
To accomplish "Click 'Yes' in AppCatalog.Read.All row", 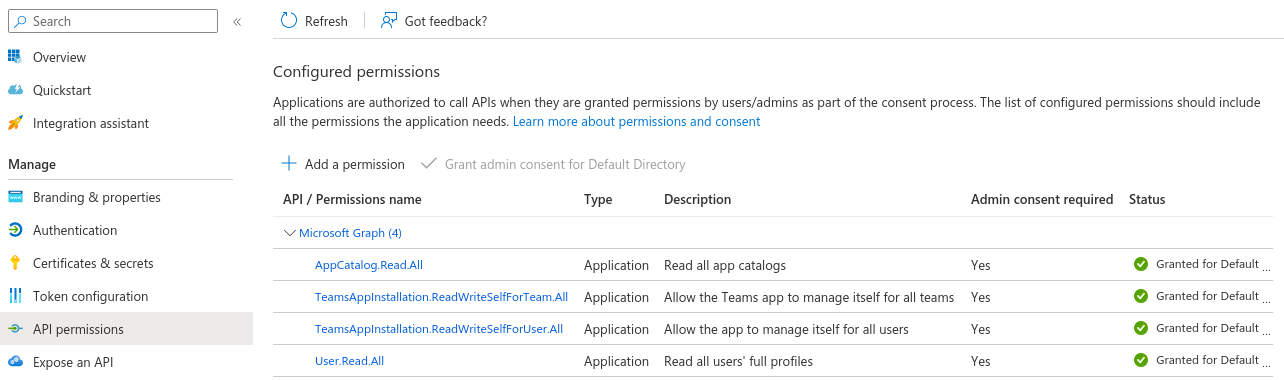I will [x=980, y=265].
